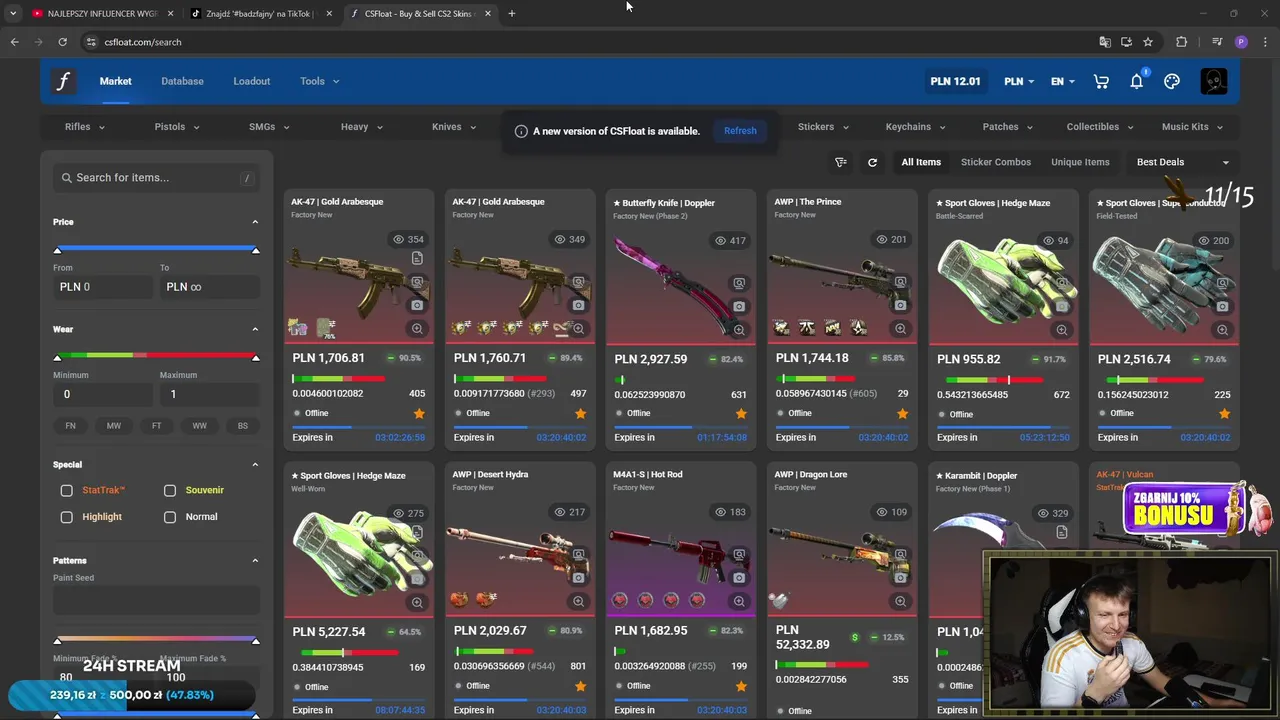The image size is (1280, 720).
Task: Check the Highlight checkbox
Action: pyautogui.click(x=66, y=517)
